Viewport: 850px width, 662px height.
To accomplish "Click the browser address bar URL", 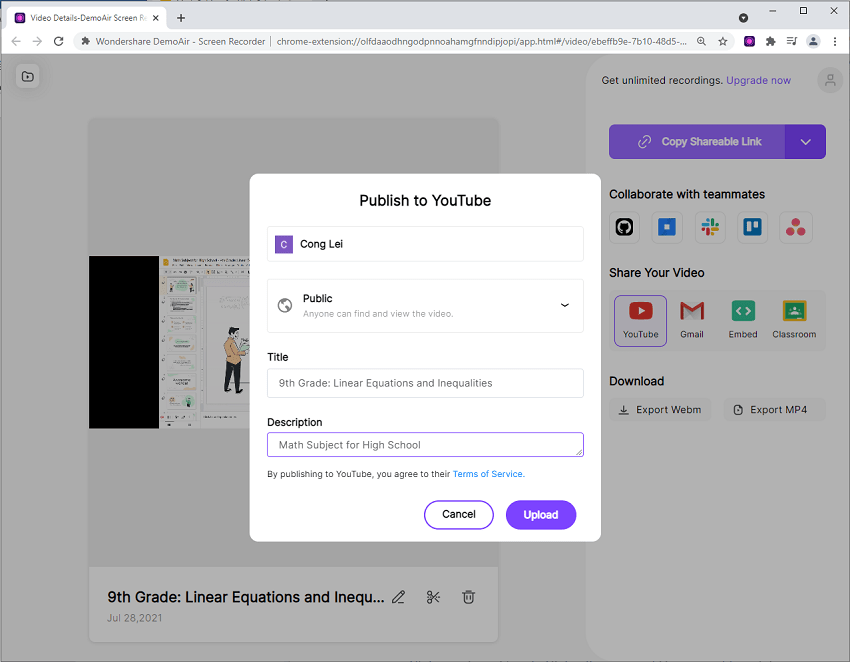I will click(481, 41).
